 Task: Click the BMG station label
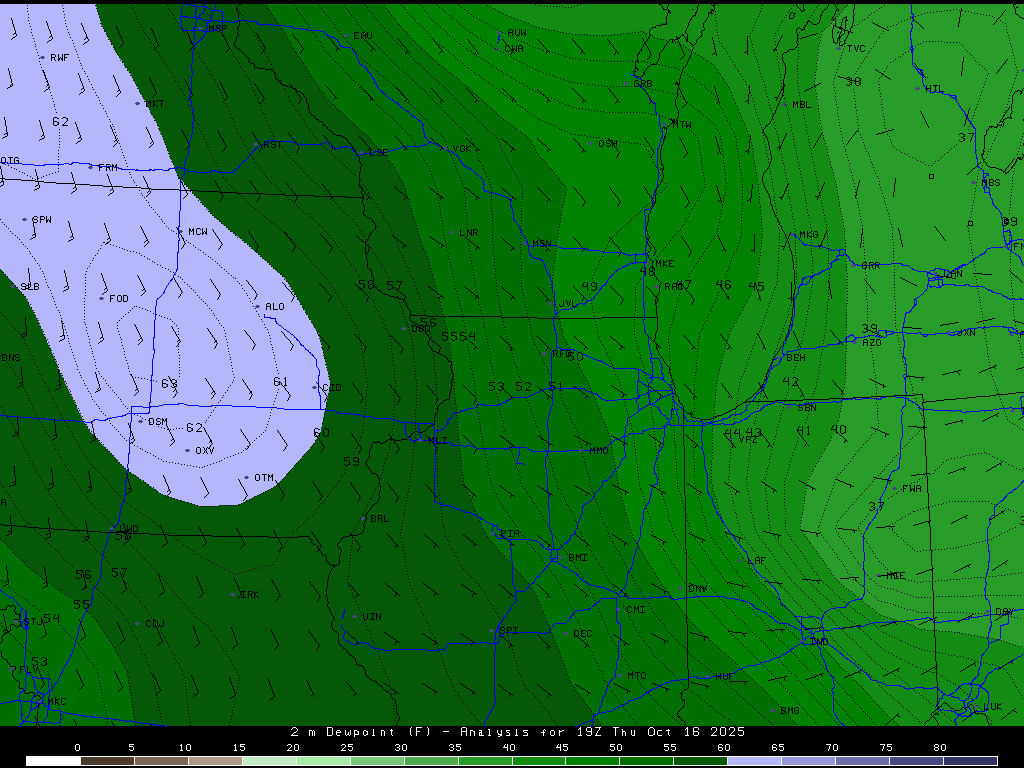pos(790,711)
